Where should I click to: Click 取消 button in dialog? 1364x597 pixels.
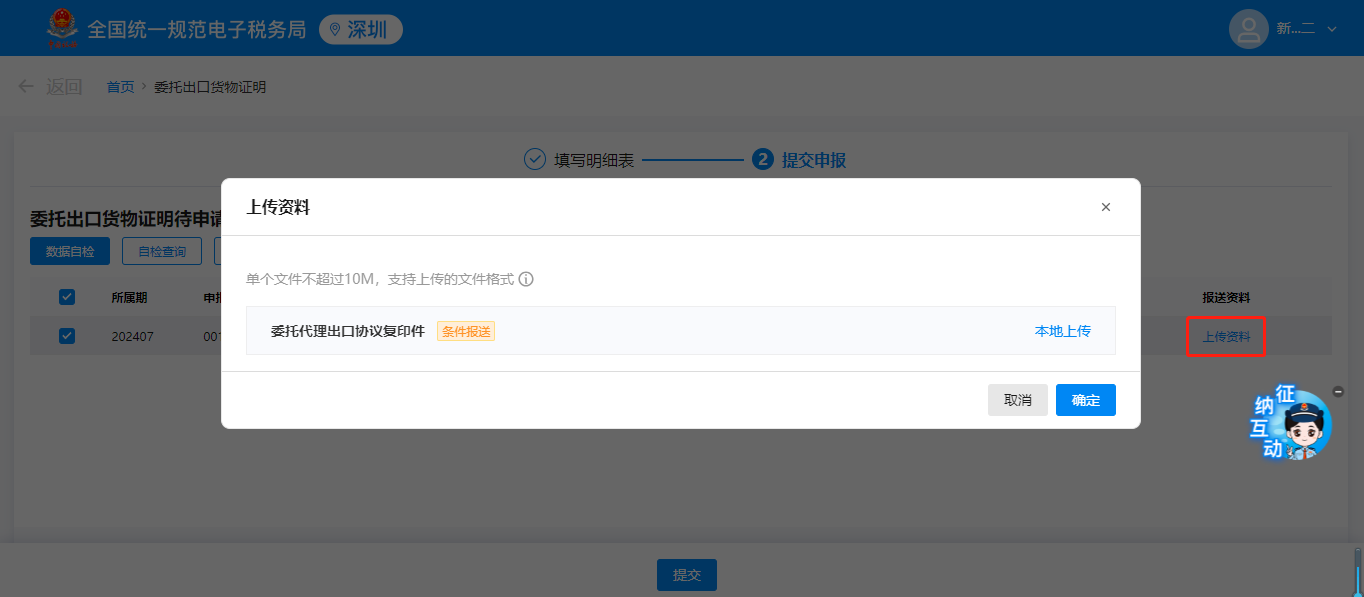pyautogui.click(x=1017, y=400)
